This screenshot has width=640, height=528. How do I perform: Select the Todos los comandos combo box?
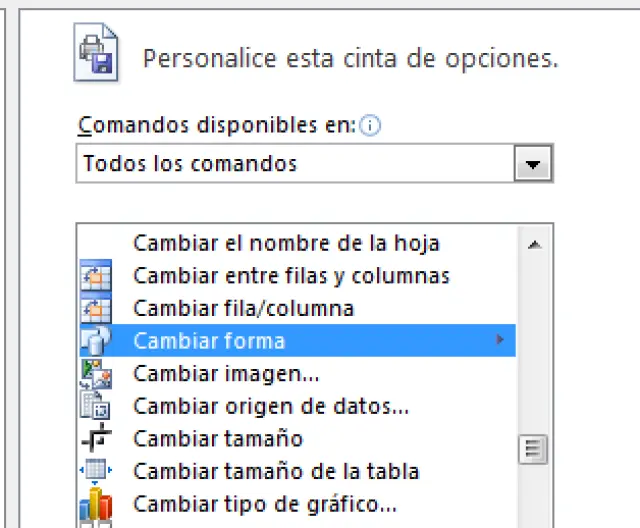[296, 163]
